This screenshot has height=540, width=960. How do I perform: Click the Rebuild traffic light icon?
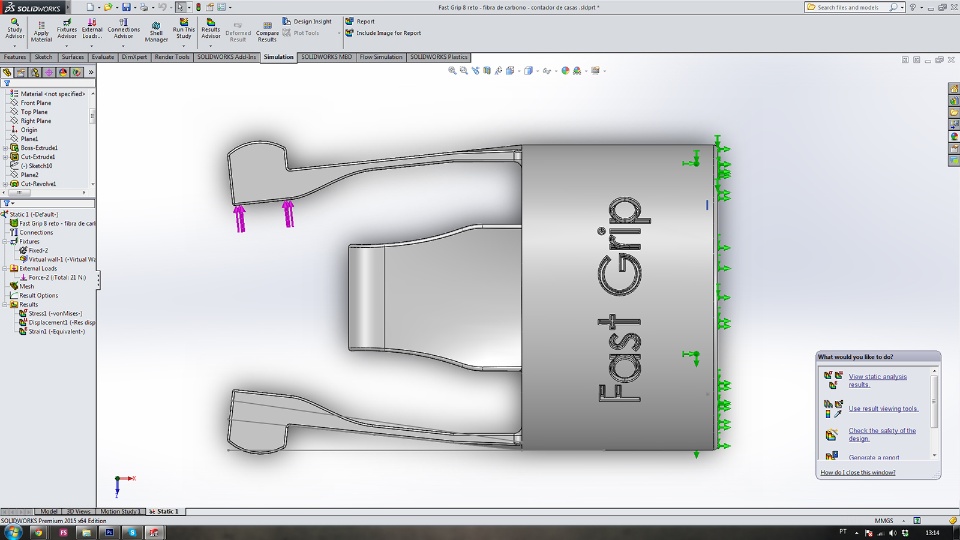pos(198,7)
